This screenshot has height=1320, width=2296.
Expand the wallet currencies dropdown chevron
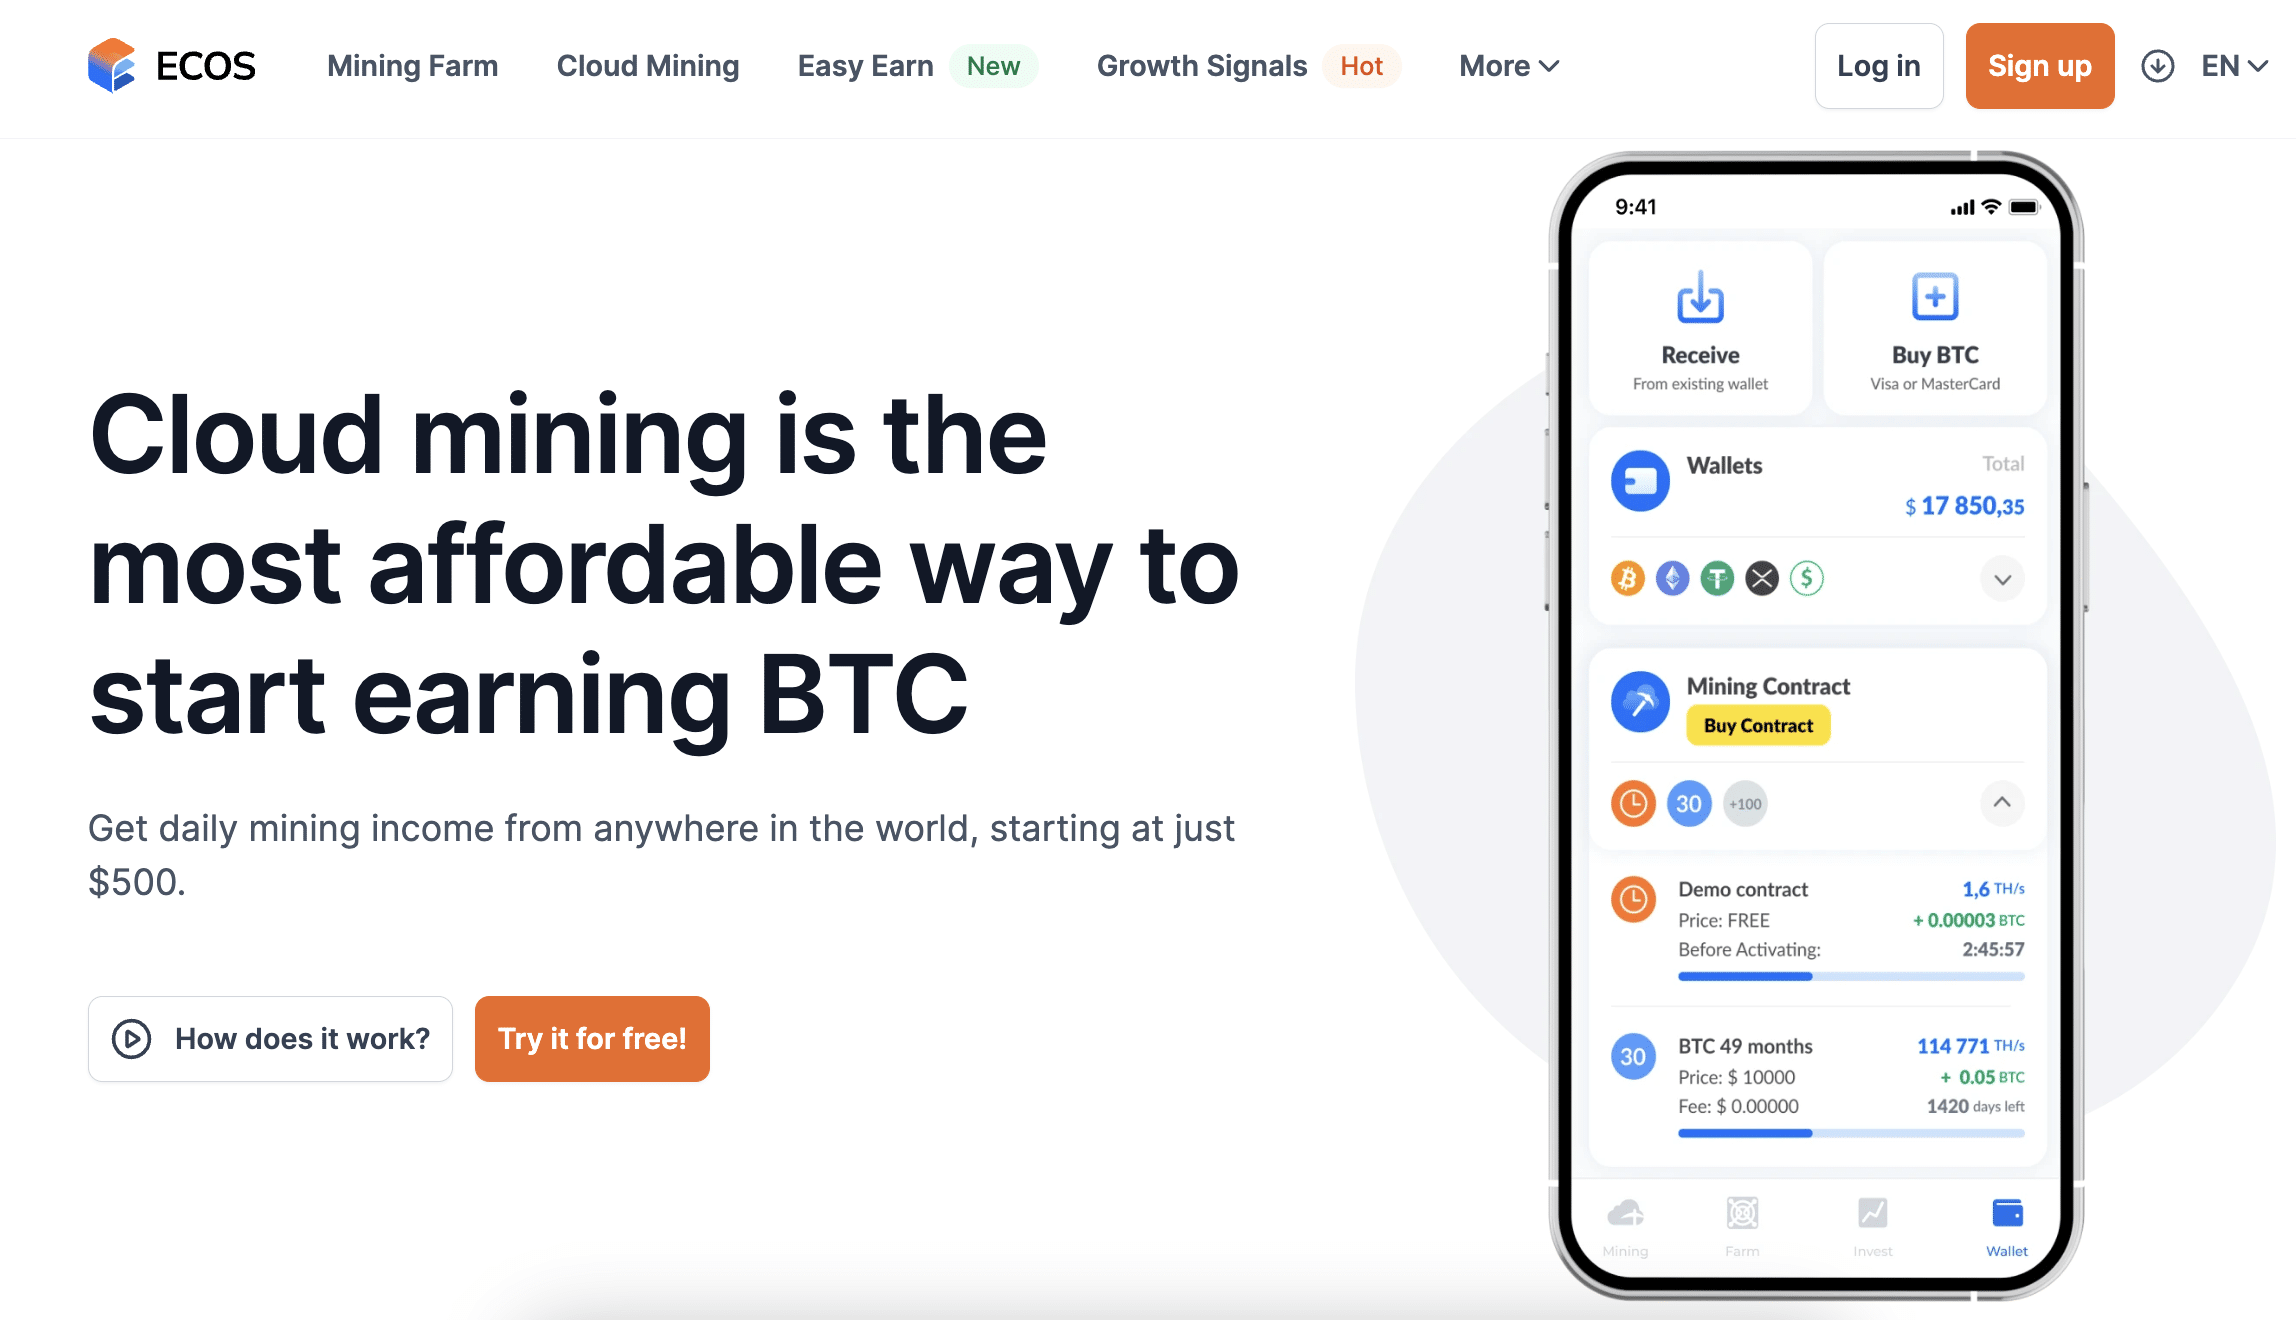2003,577
